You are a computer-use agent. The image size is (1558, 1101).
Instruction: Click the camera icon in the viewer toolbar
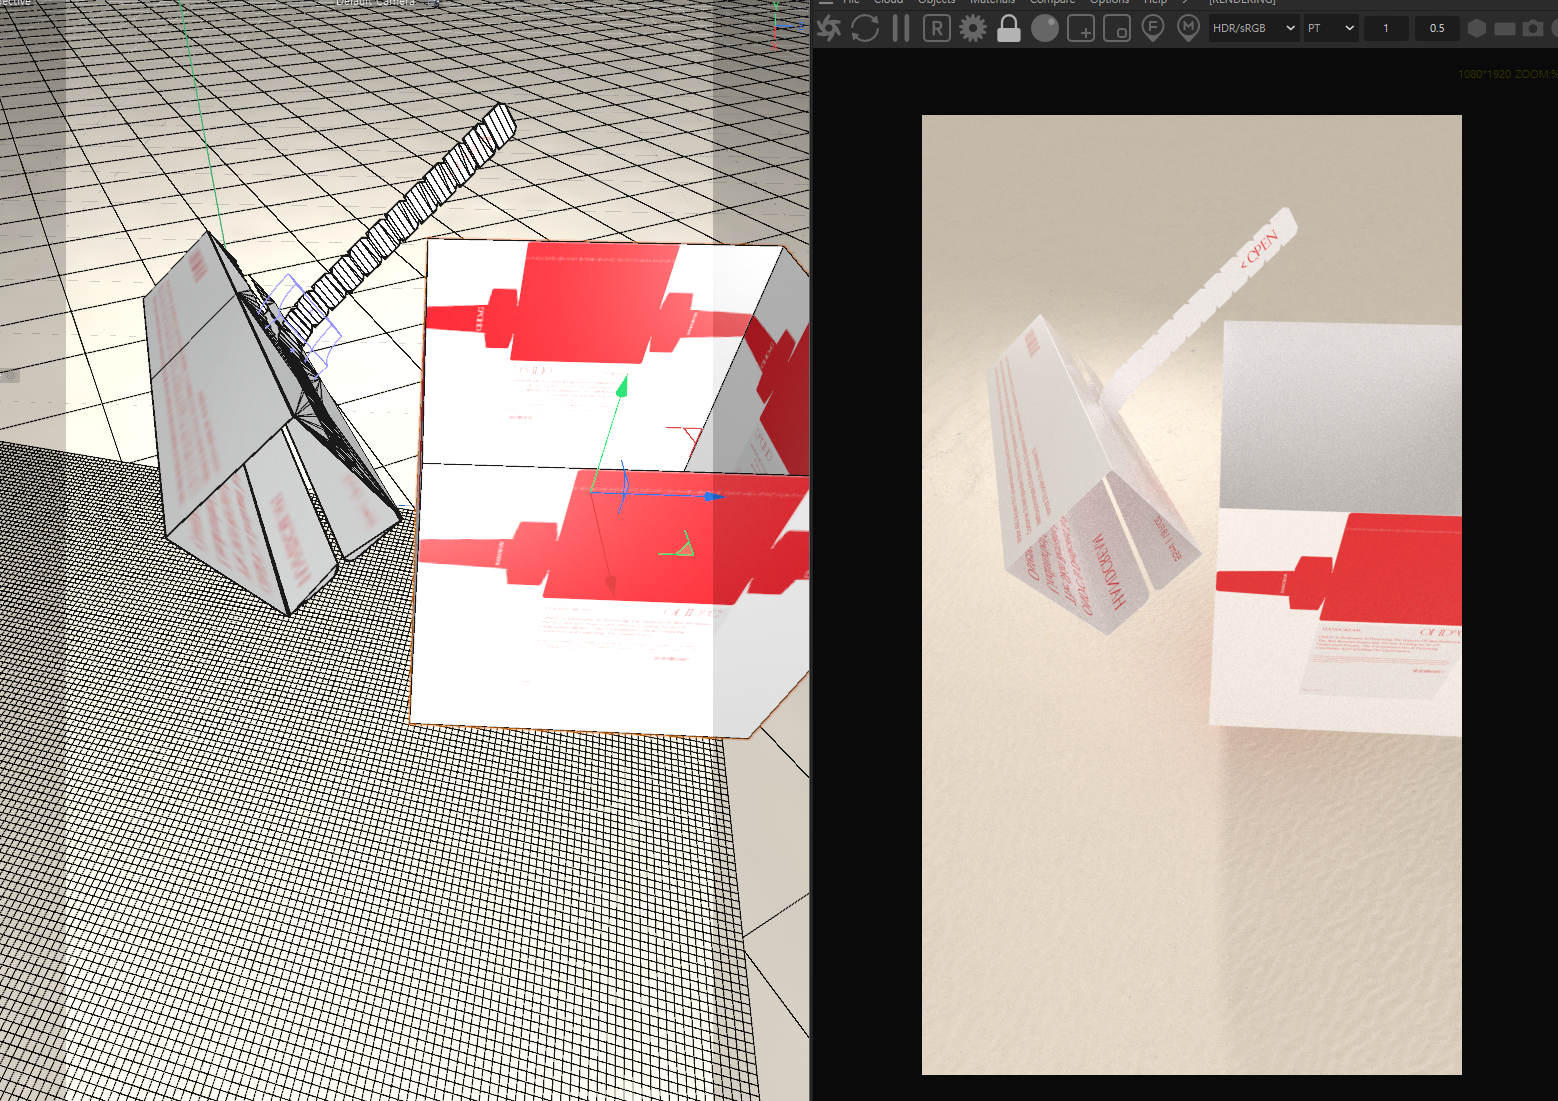(x=1533, y=28)
